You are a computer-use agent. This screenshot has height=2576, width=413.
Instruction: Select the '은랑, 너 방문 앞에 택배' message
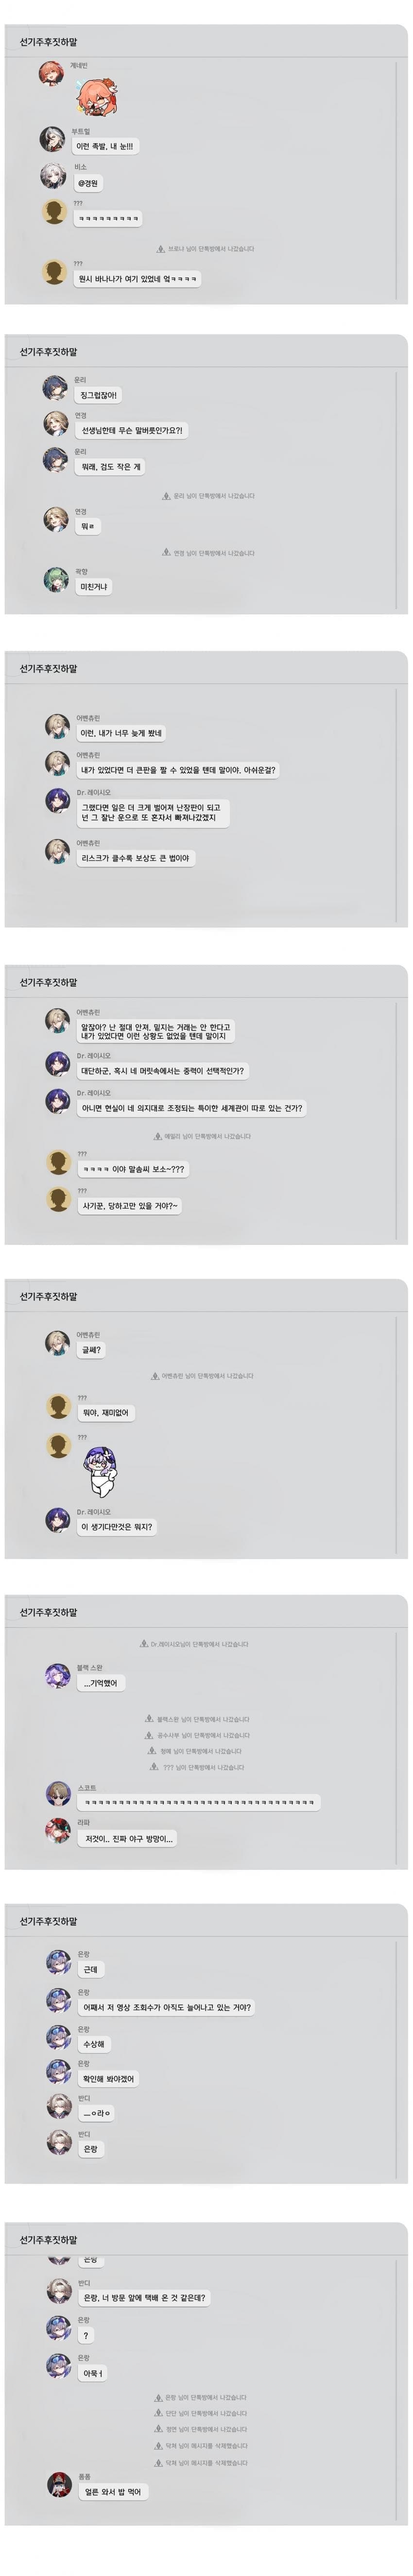click(x=145, y=2297)
